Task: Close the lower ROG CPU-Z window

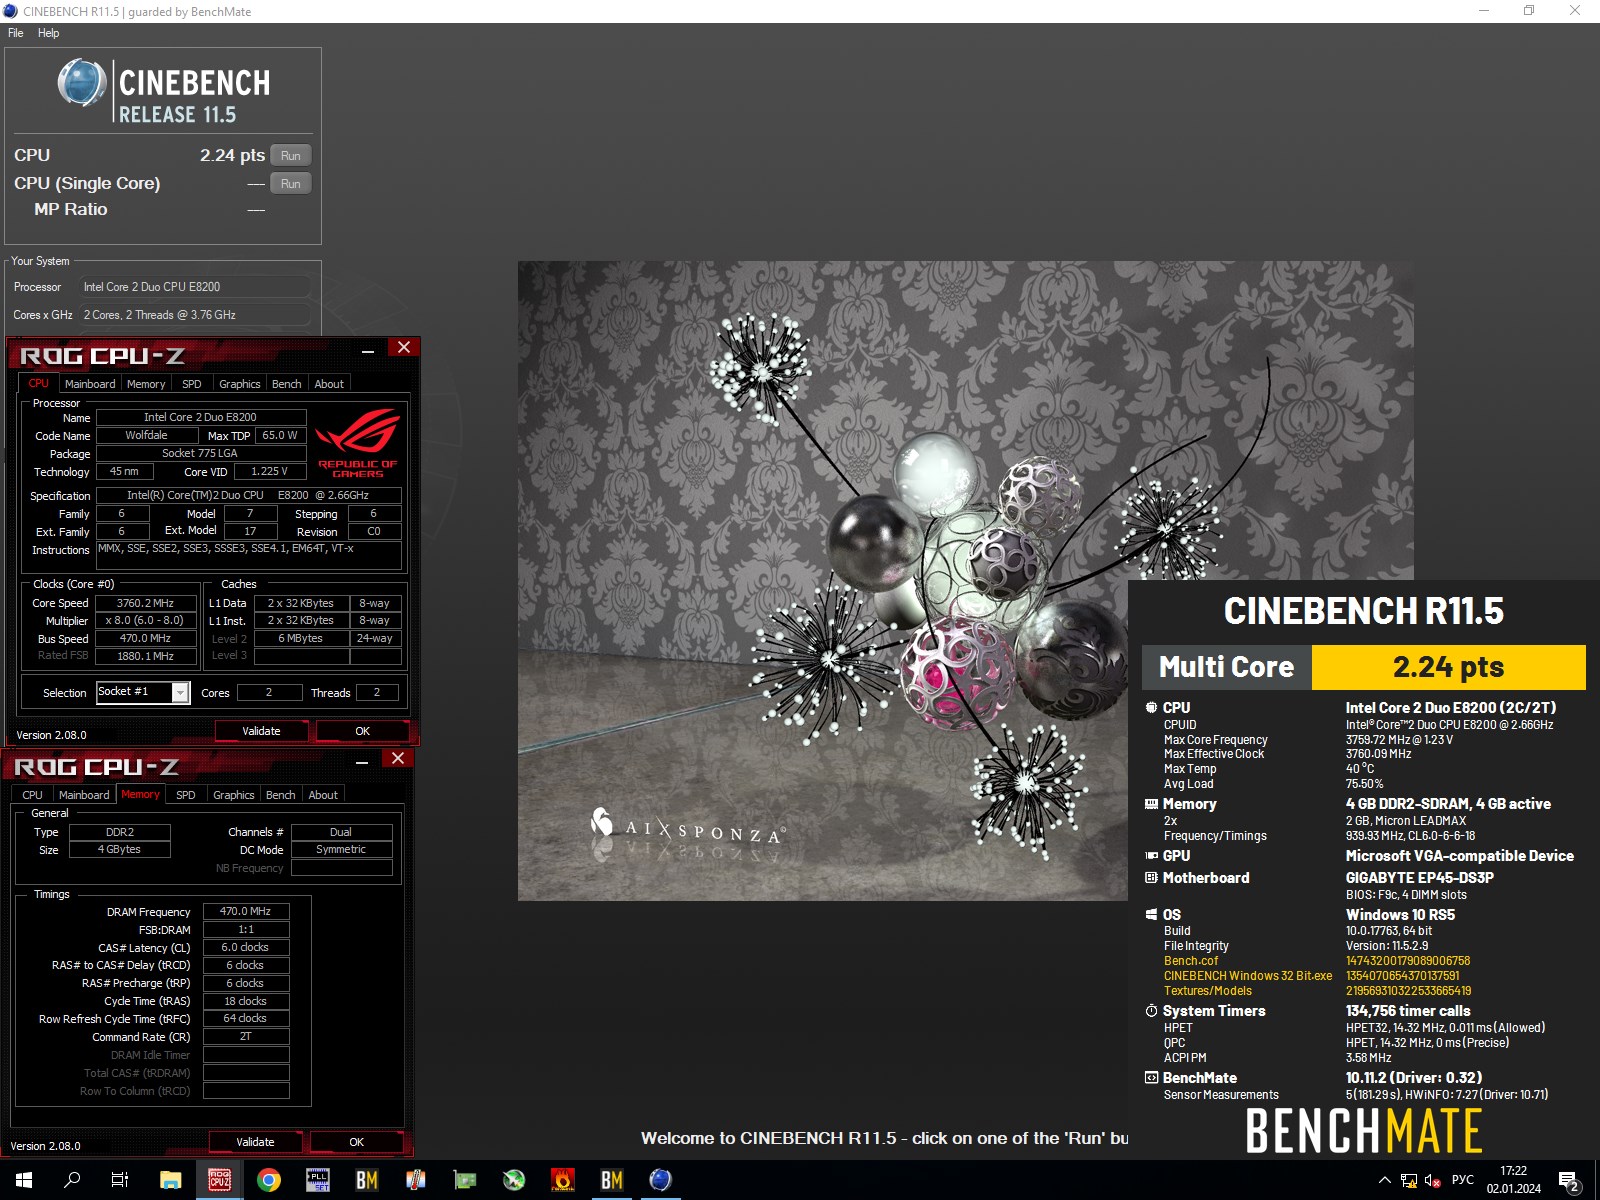Action: tap(398, 758)
